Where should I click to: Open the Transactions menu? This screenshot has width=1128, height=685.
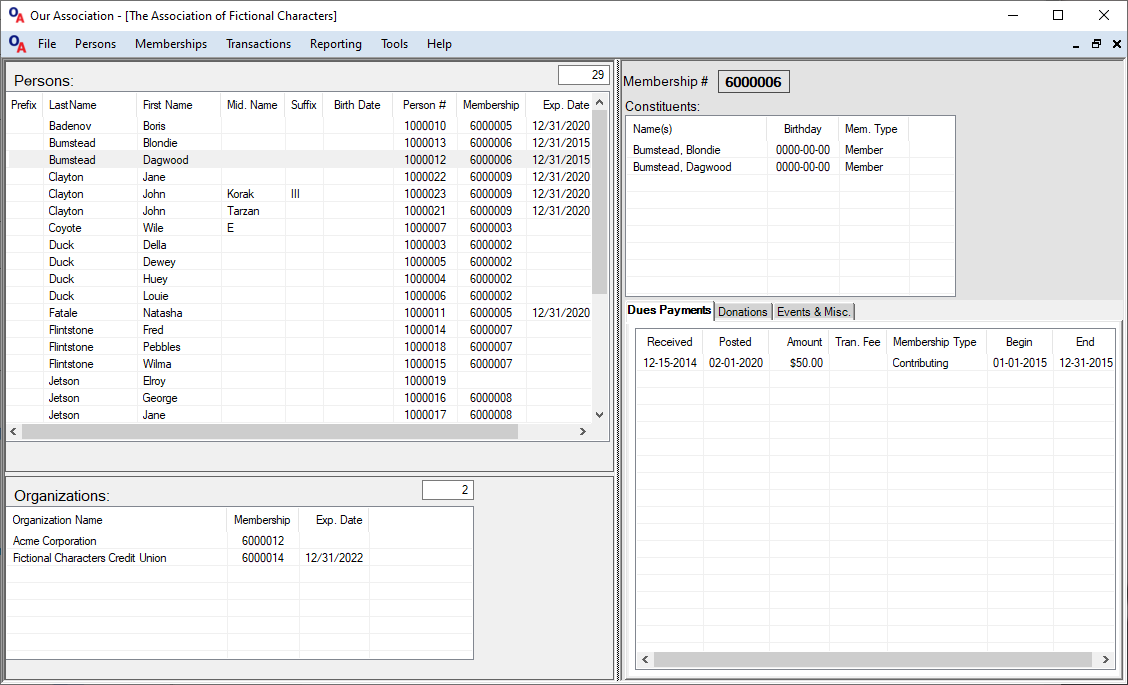[x=258, y=44]
